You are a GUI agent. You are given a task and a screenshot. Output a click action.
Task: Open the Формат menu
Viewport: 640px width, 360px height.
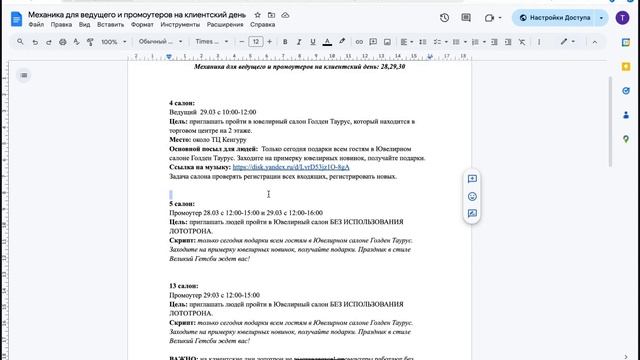(x=142, y=24)
